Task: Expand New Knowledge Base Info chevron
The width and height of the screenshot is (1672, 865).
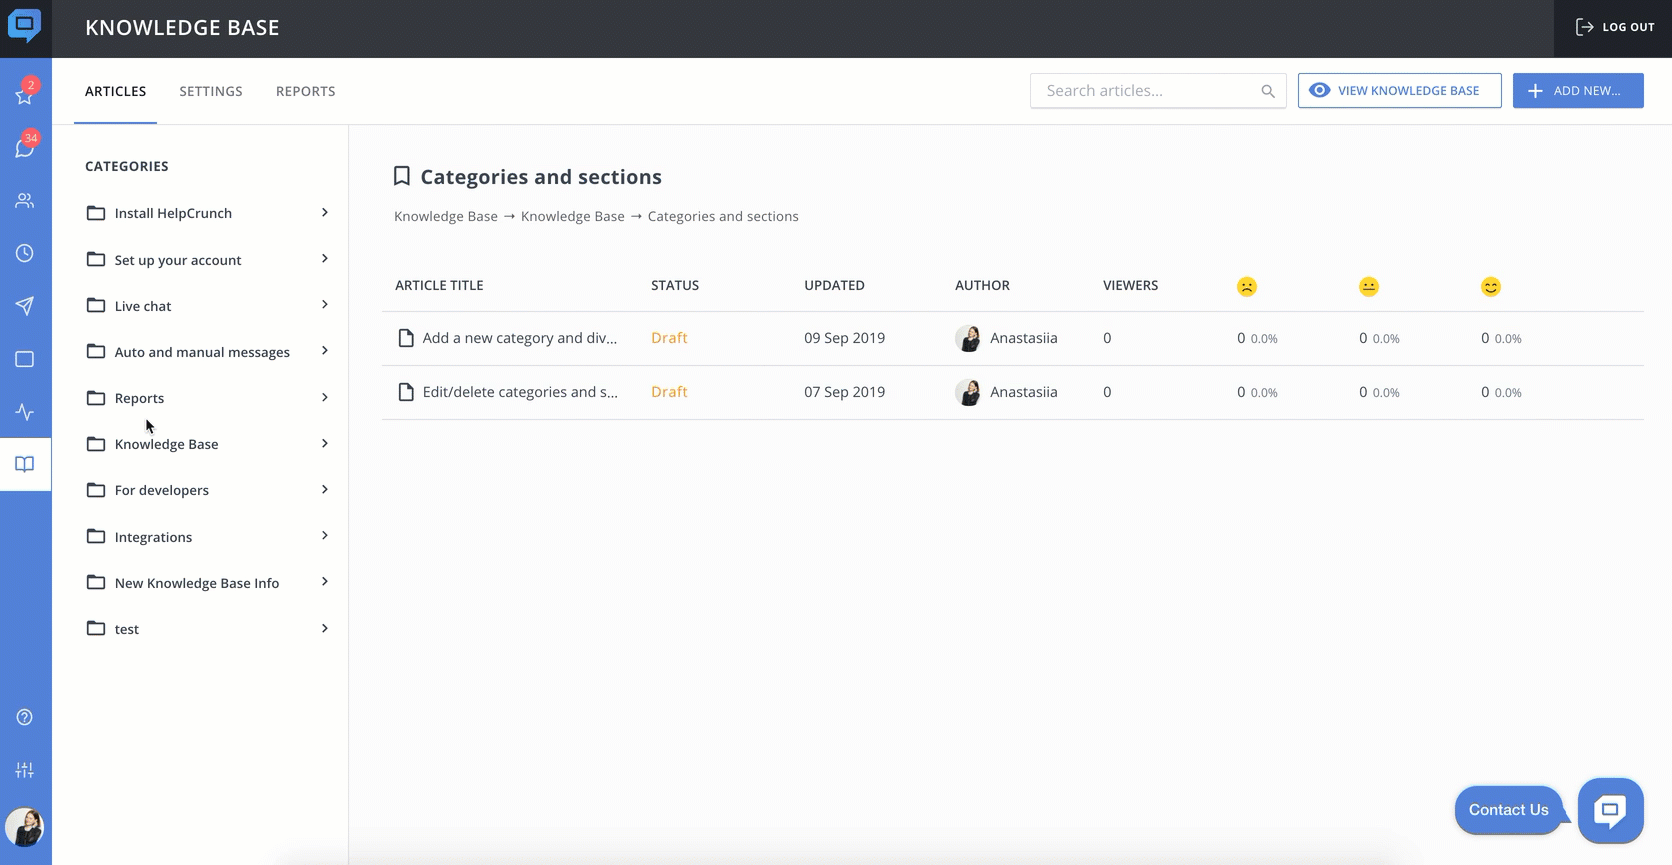Action: [325, 581]
